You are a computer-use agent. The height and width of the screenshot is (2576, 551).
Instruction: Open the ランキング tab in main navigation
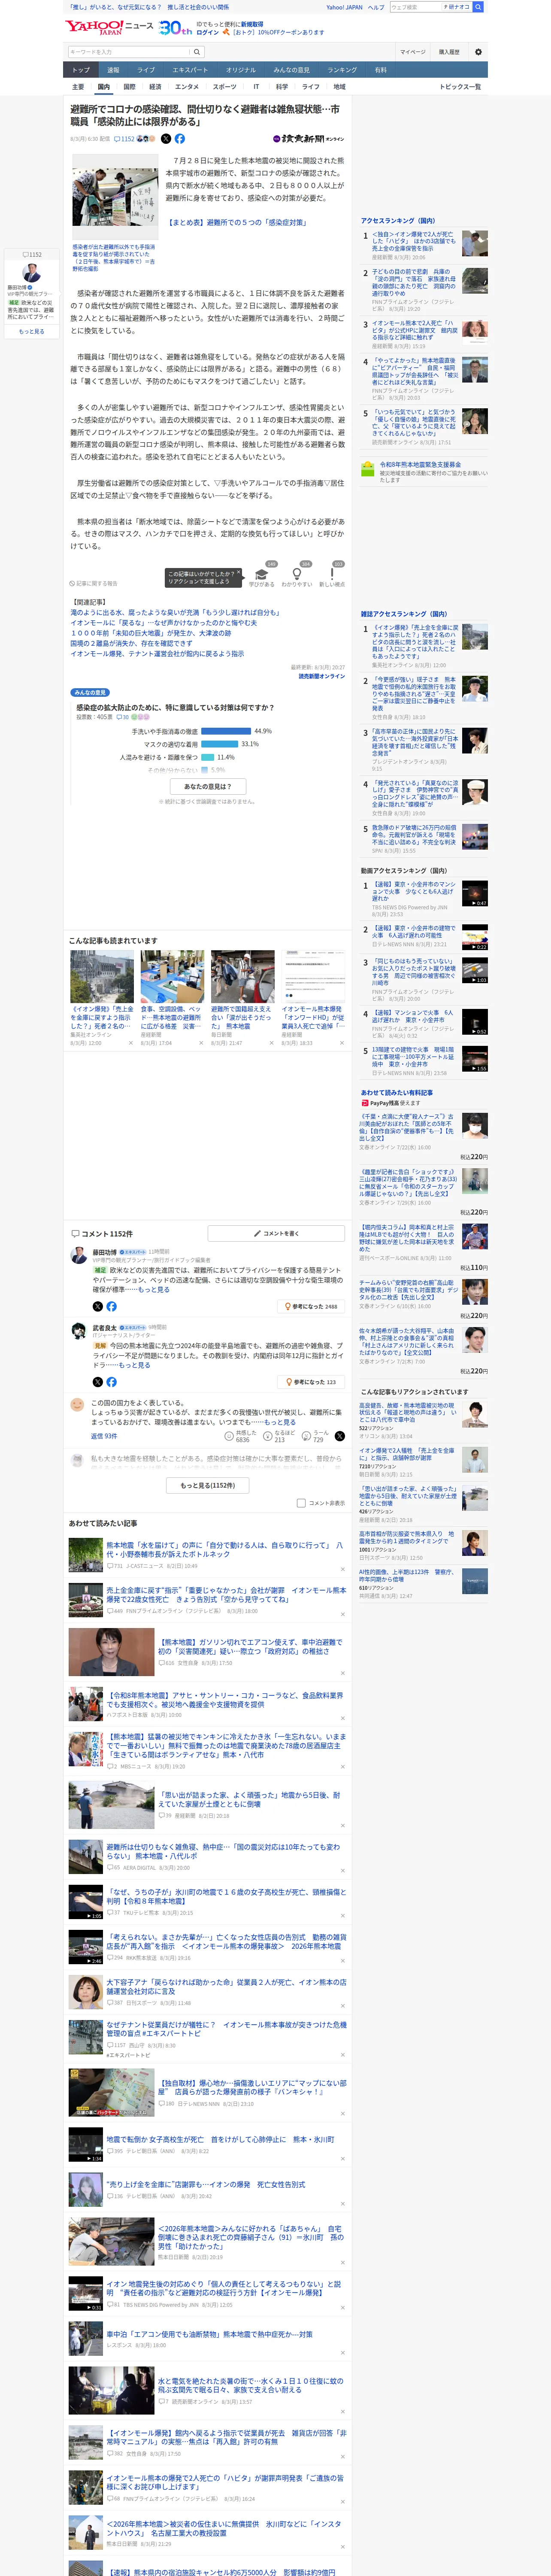click(342, 70)
